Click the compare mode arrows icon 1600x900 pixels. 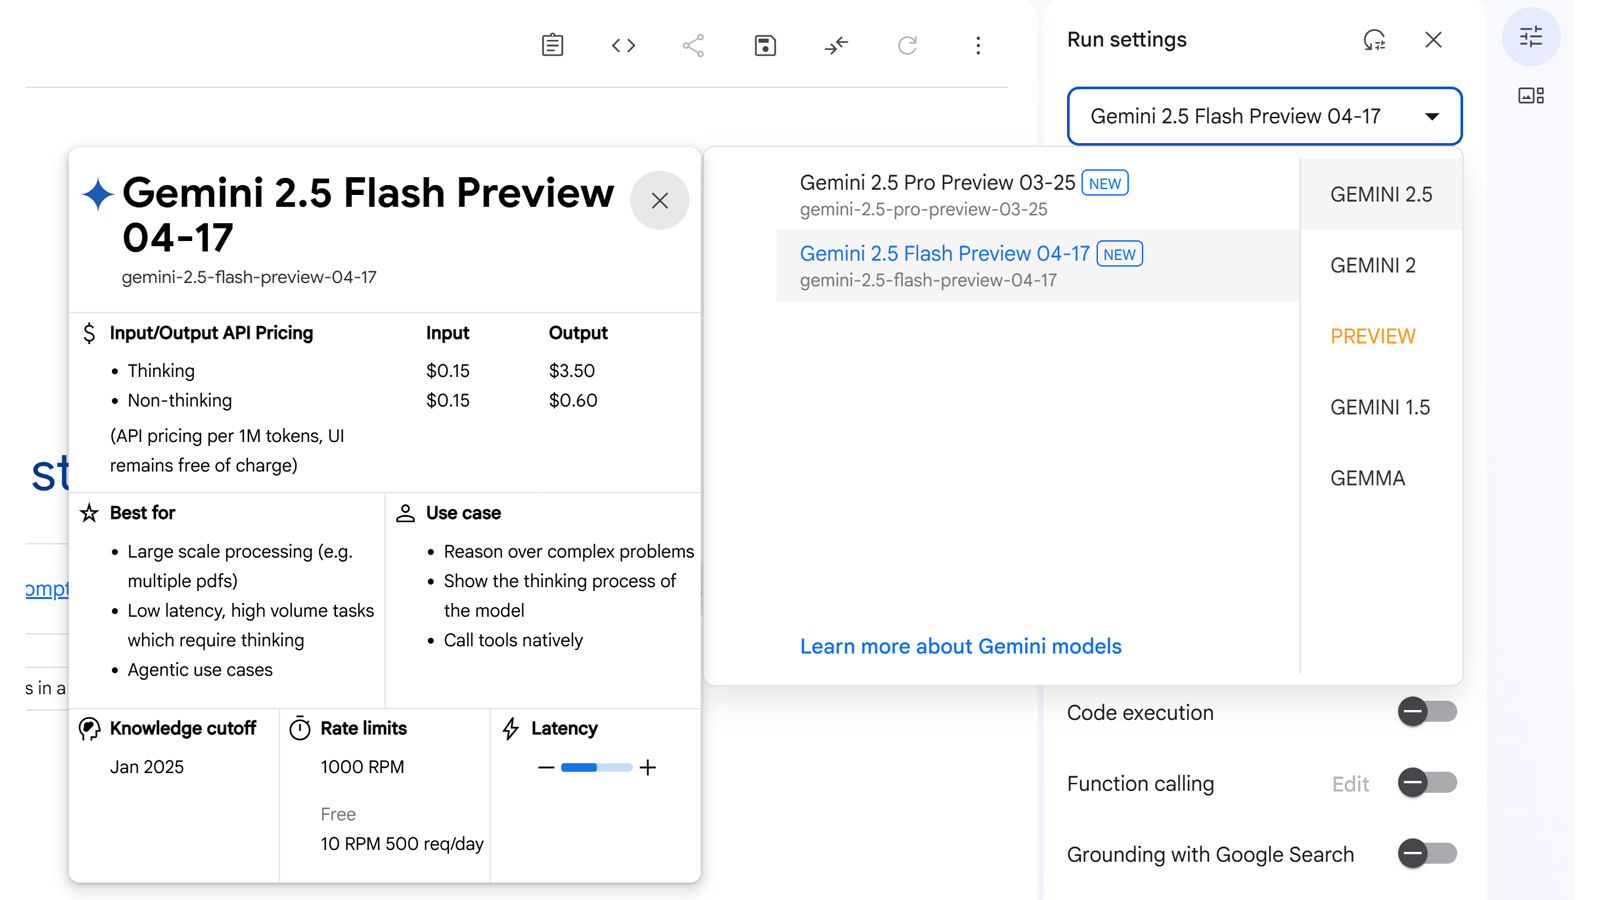pyautogui.click(x=836, y=45)
